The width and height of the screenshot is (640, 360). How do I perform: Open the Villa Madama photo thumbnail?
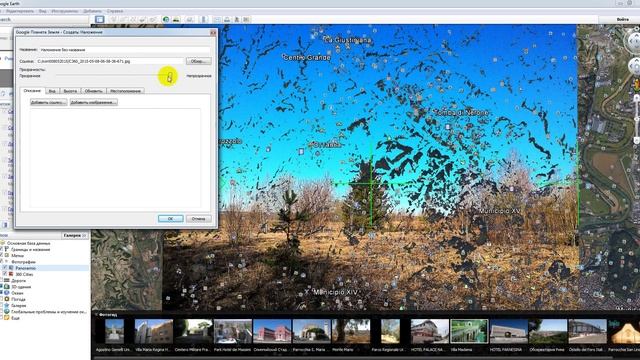click(469, 331)
